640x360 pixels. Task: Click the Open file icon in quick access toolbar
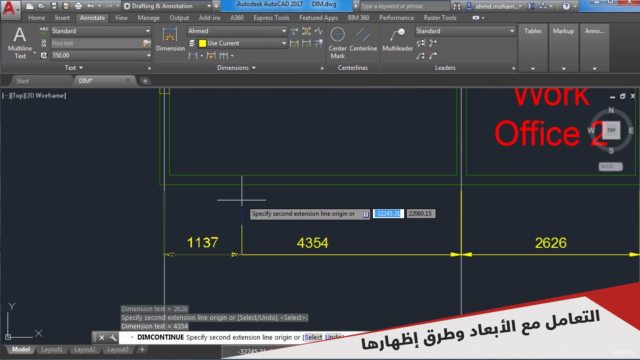[42, 6]
